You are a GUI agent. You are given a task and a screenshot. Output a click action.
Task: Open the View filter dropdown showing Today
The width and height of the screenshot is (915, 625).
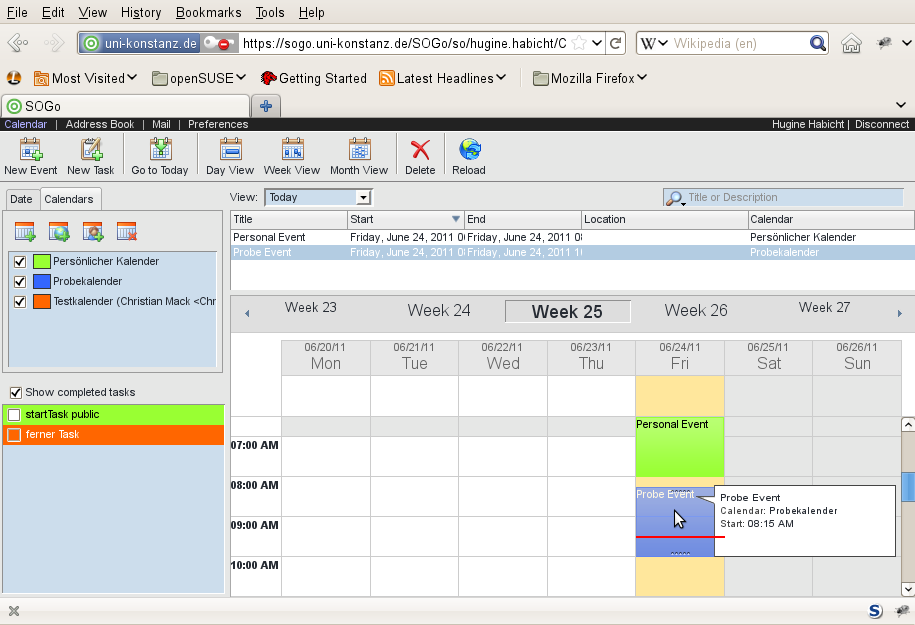[x=319, y=197]
